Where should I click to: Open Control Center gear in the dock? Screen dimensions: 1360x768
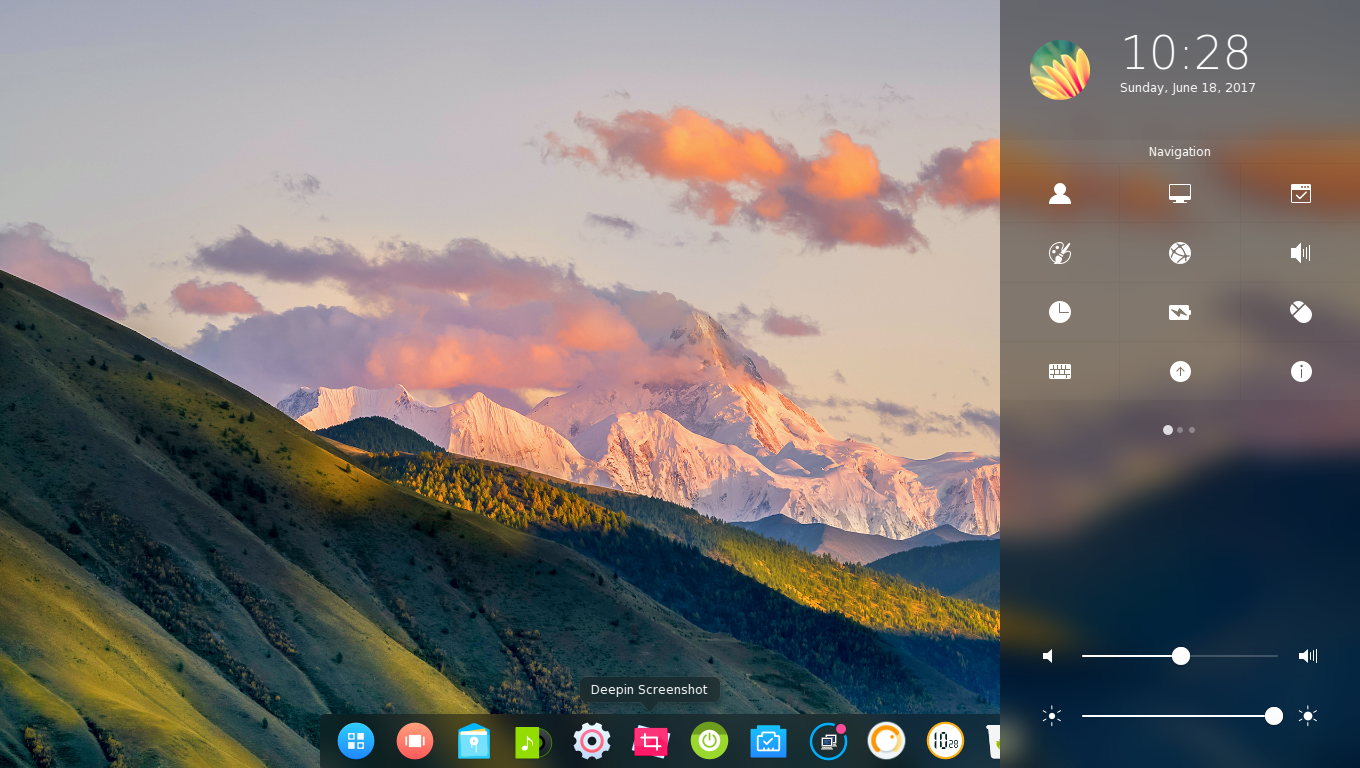pos(591,741)
